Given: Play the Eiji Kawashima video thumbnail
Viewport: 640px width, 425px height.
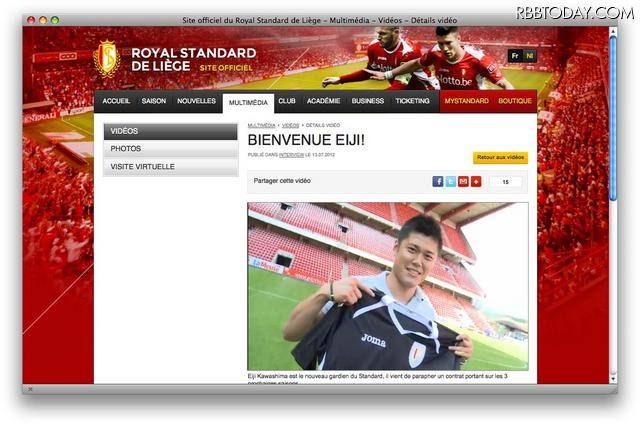Looking at the screenshot, I should click(388, 286).
